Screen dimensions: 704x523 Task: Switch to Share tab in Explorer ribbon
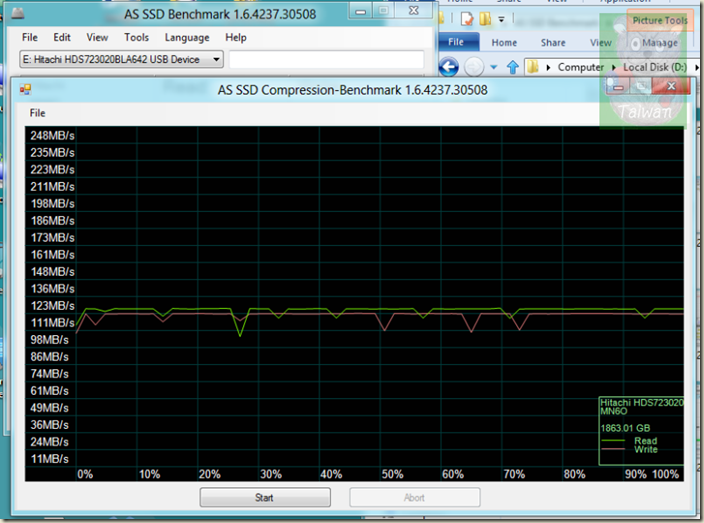553,43
